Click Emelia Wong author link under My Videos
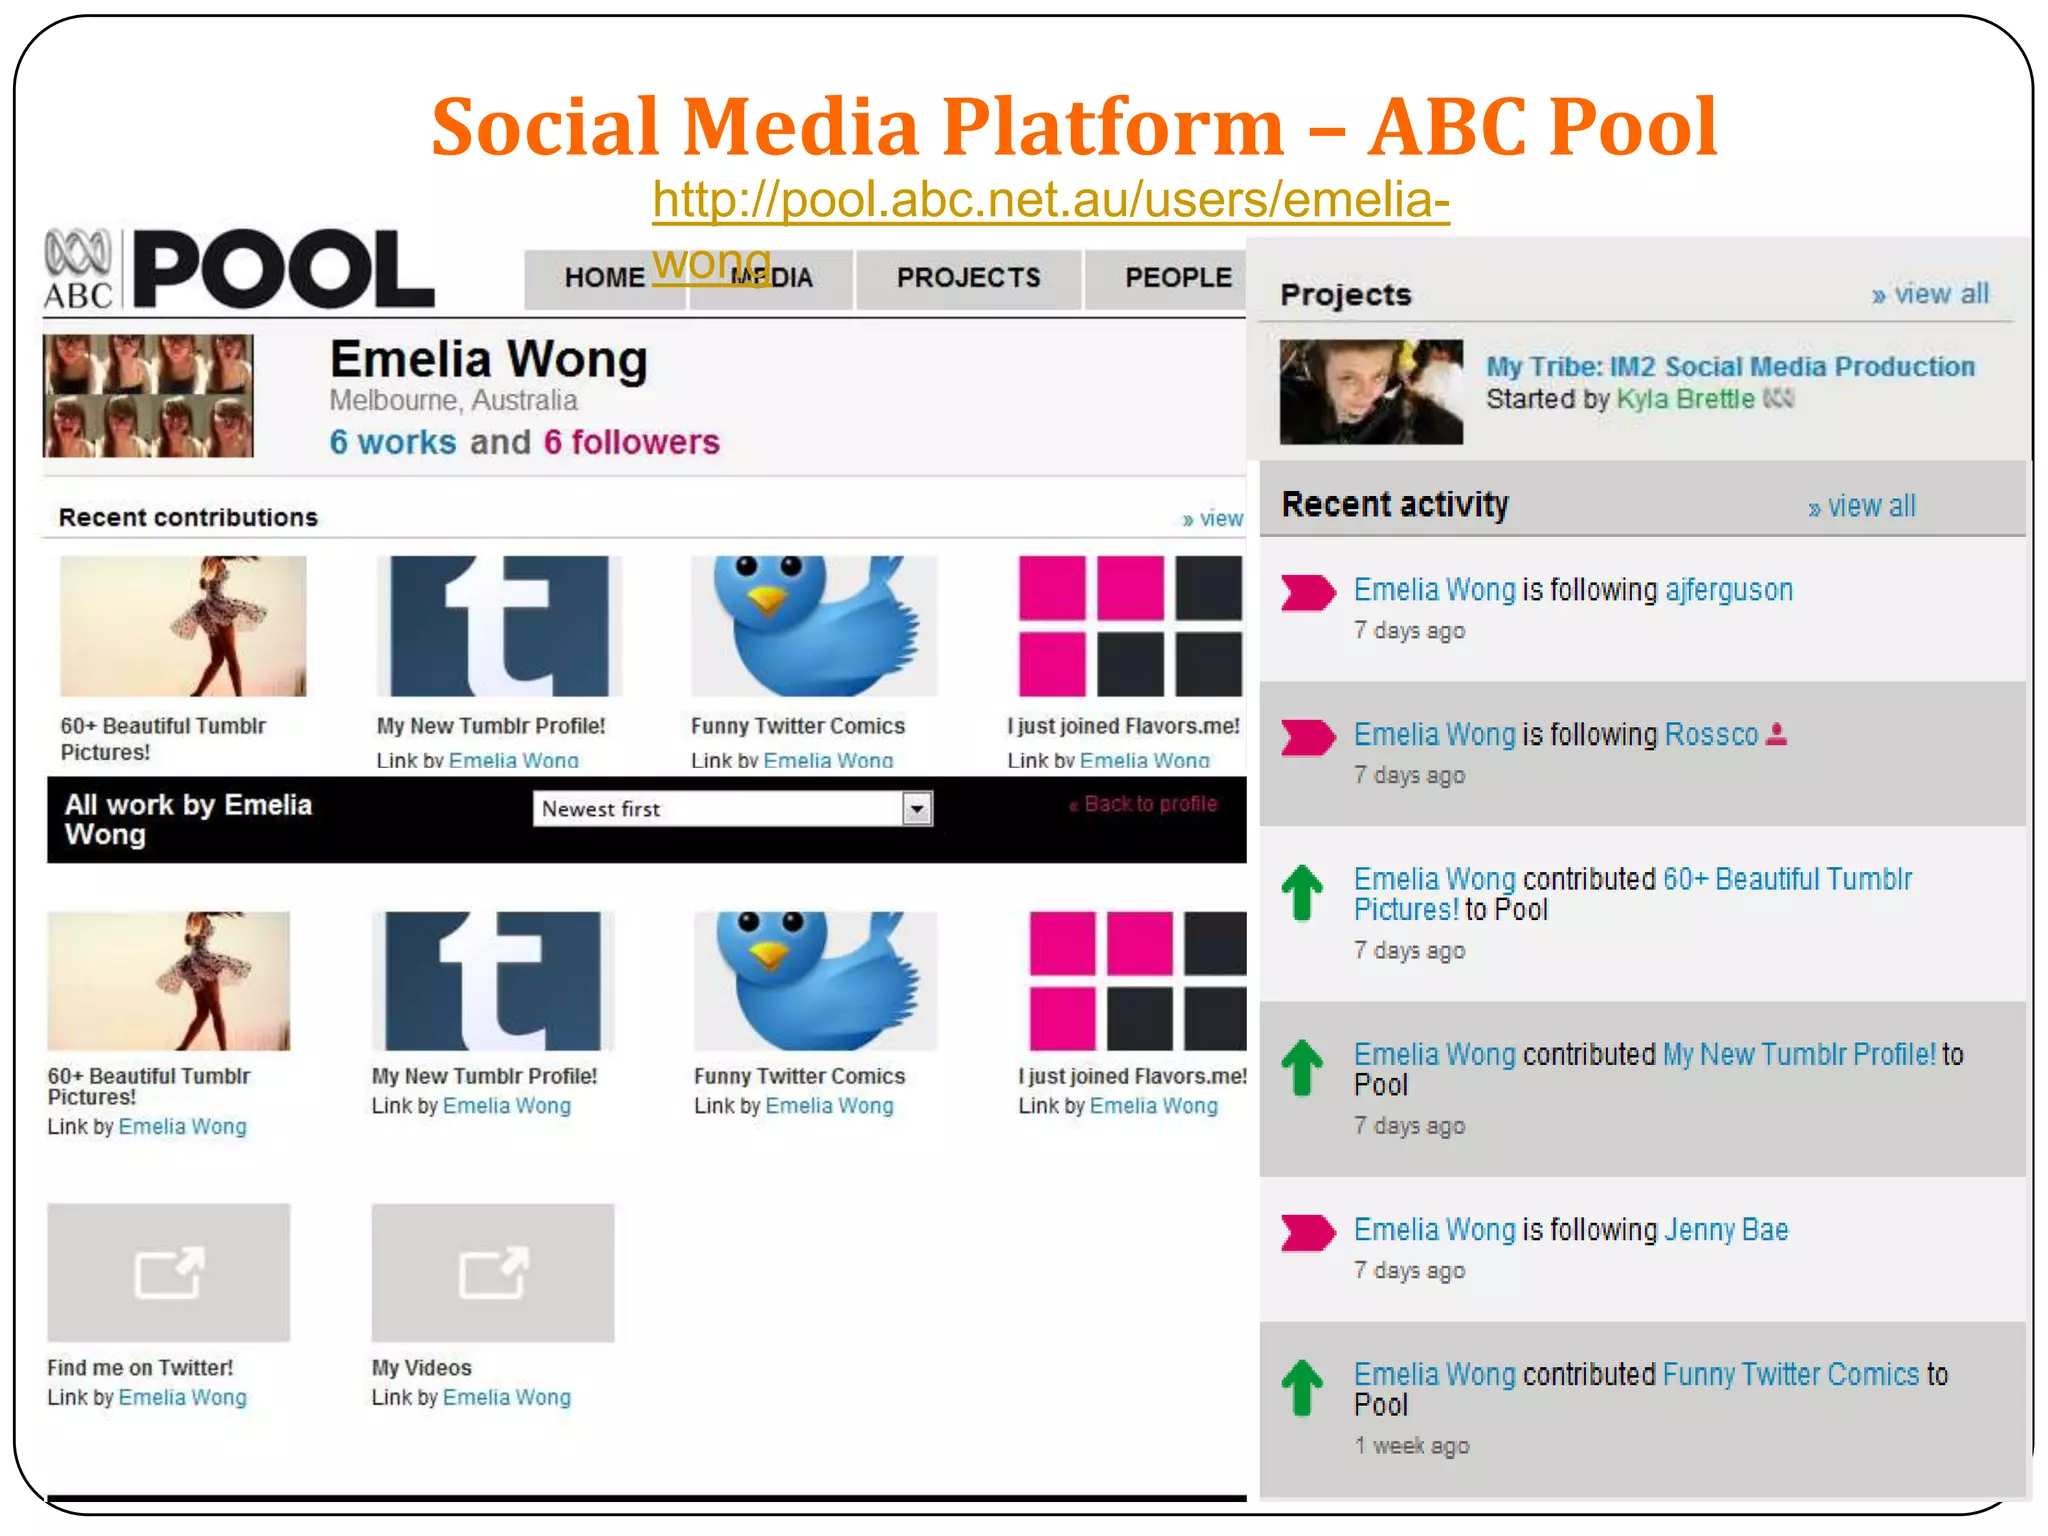The width and height of the screenshot is (2048, 1536). 507,1397
